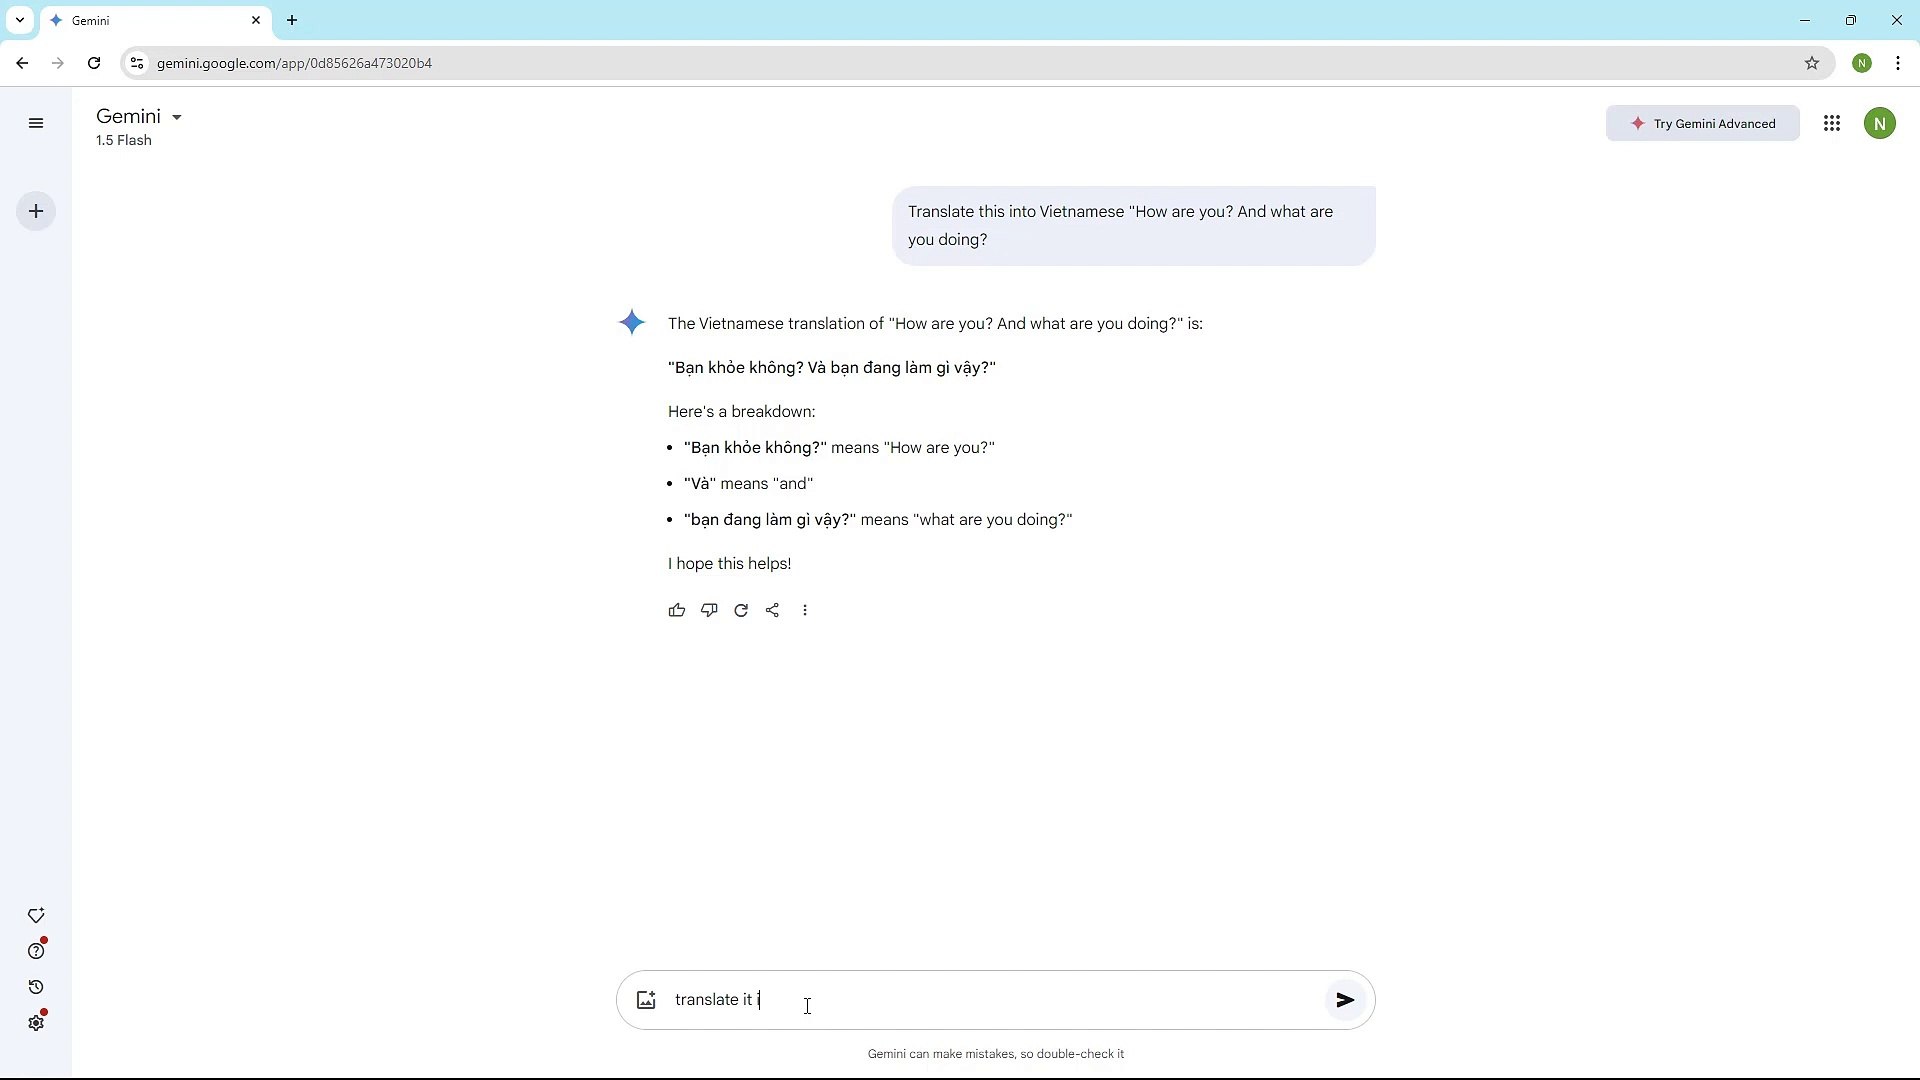This screenshot has height=1080, width=1920.
Task: Open the Google apps grid
Action: point(1832,124)
